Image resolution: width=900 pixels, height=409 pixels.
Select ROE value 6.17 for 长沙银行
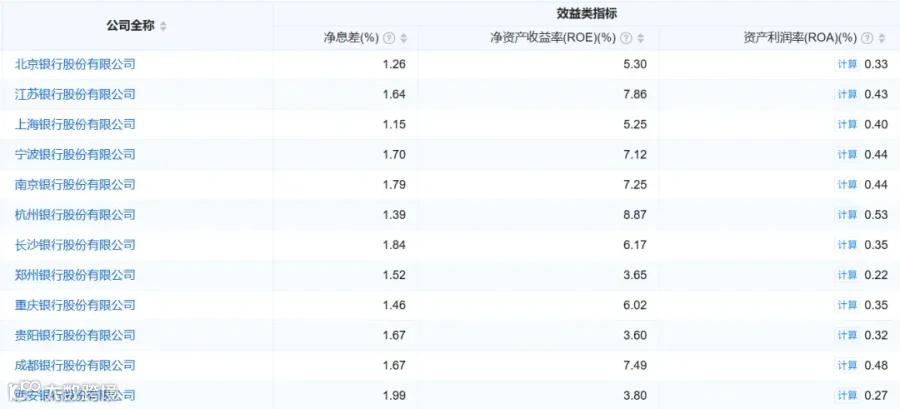tap(635, 245)
